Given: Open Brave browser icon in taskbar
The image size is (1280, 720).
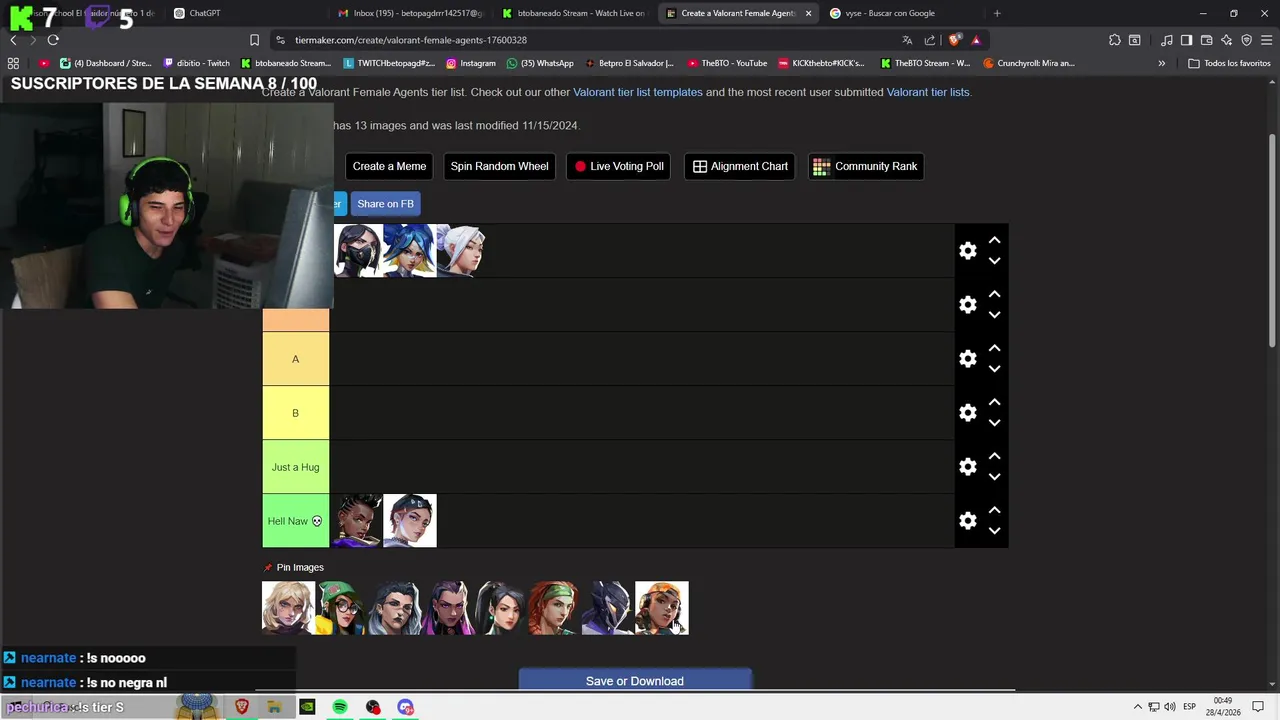Looking at the screenshot, I should [242, 707].
